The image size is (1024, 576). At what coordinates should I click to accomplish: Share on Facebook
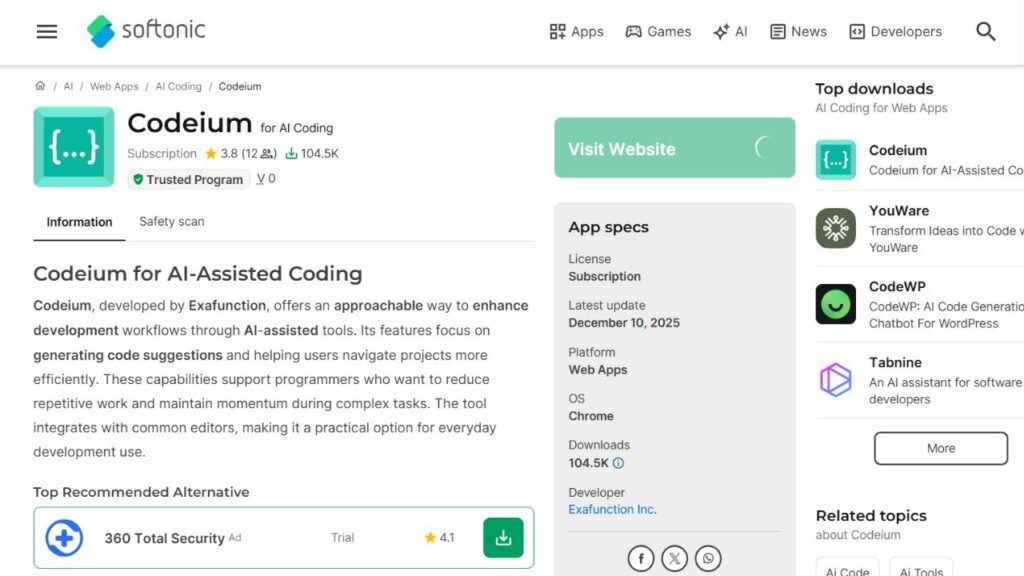tap(641, 558)
